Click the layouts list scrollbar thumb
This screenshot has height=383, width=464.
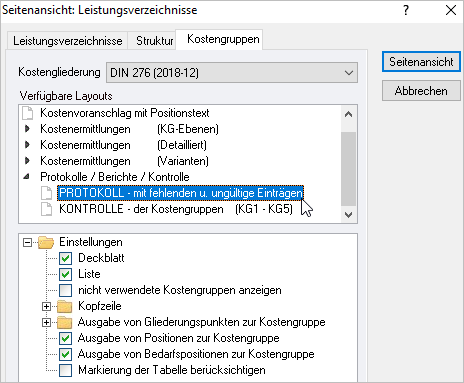[349, 169]
